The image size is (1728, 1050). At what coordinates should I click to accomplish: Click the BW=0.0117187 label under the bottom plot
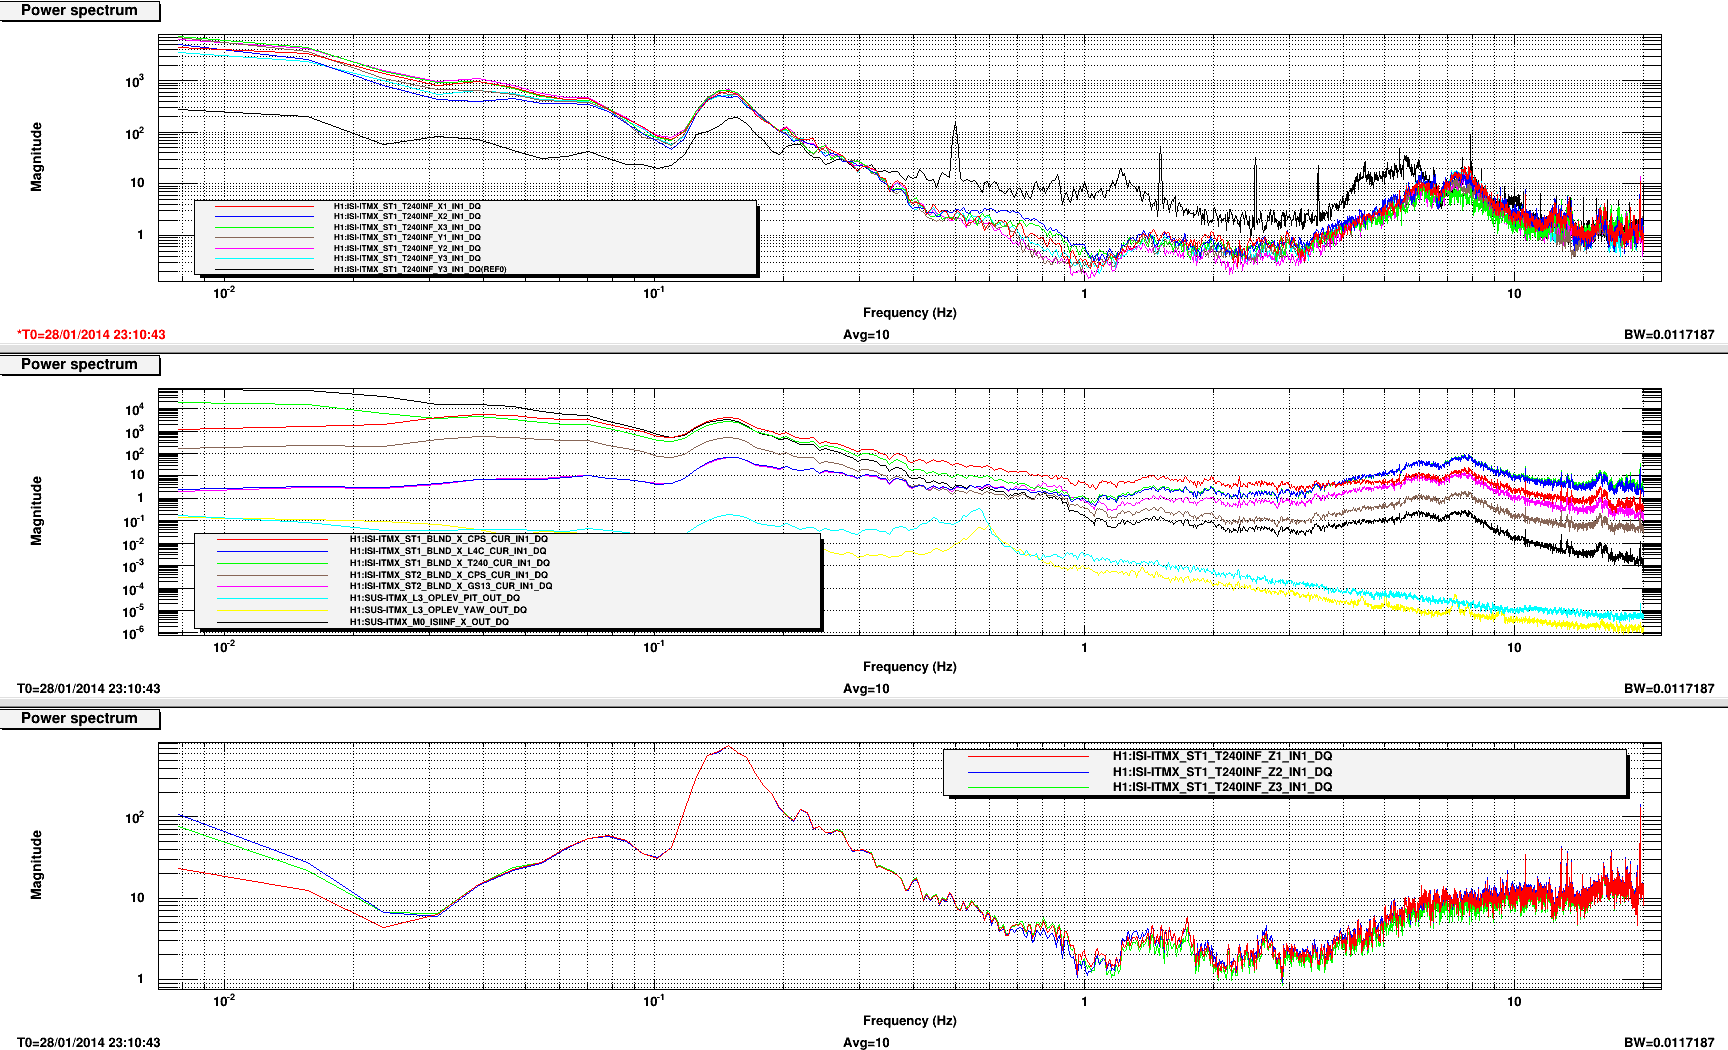pyautogui.click(x=1669, y=1043)
